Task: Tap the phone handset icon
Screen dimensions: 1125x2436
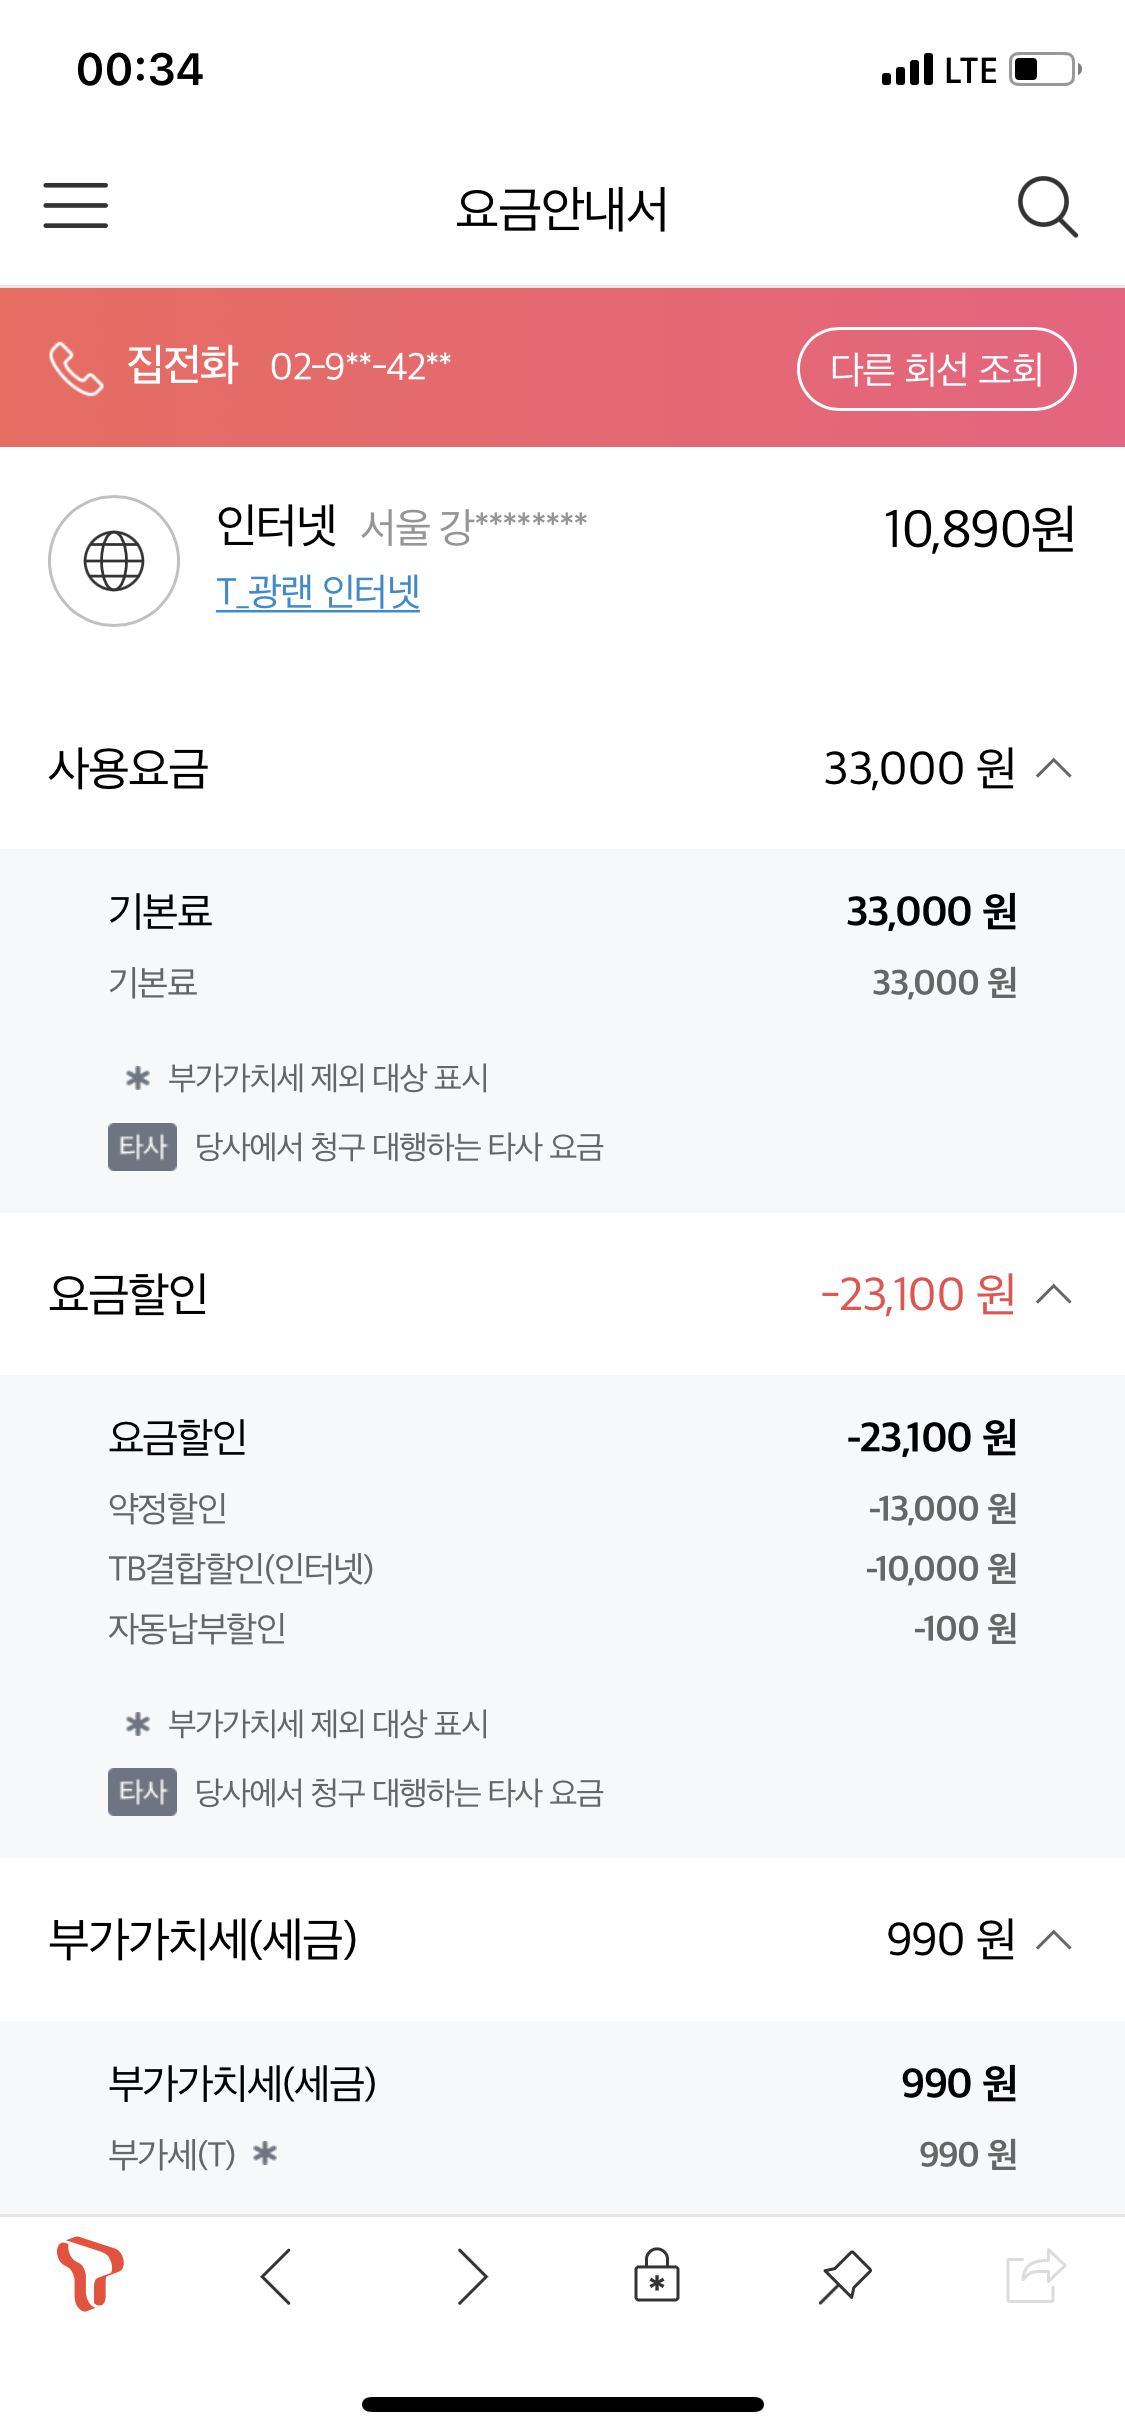Action: tap(76, 368)
